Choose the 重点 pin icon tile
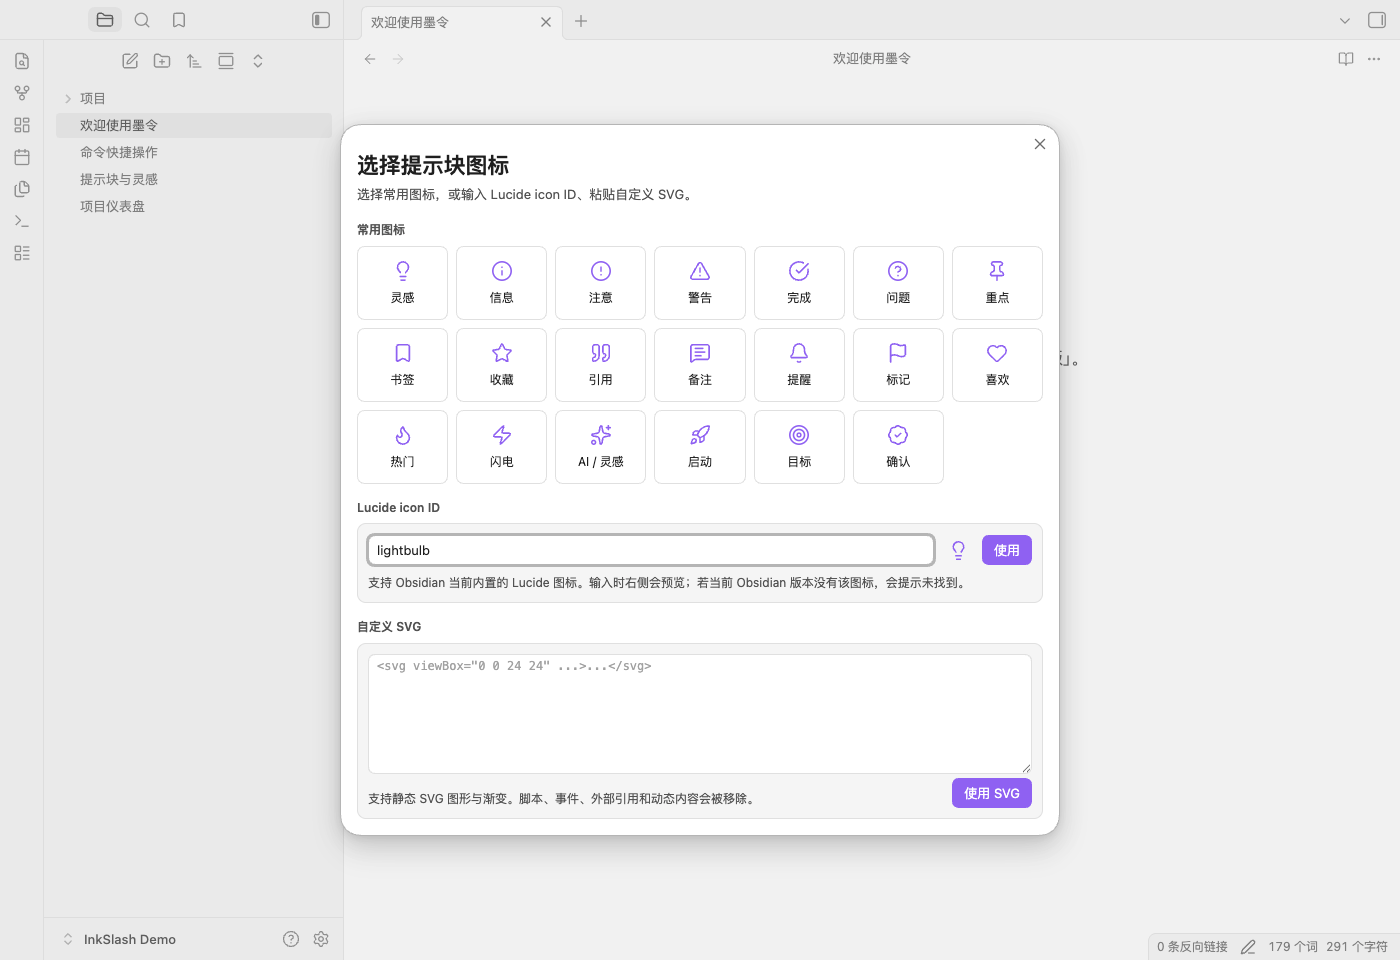Viewport: 1400px width, 960px height. pyautogui.click(x=997, y=283)
